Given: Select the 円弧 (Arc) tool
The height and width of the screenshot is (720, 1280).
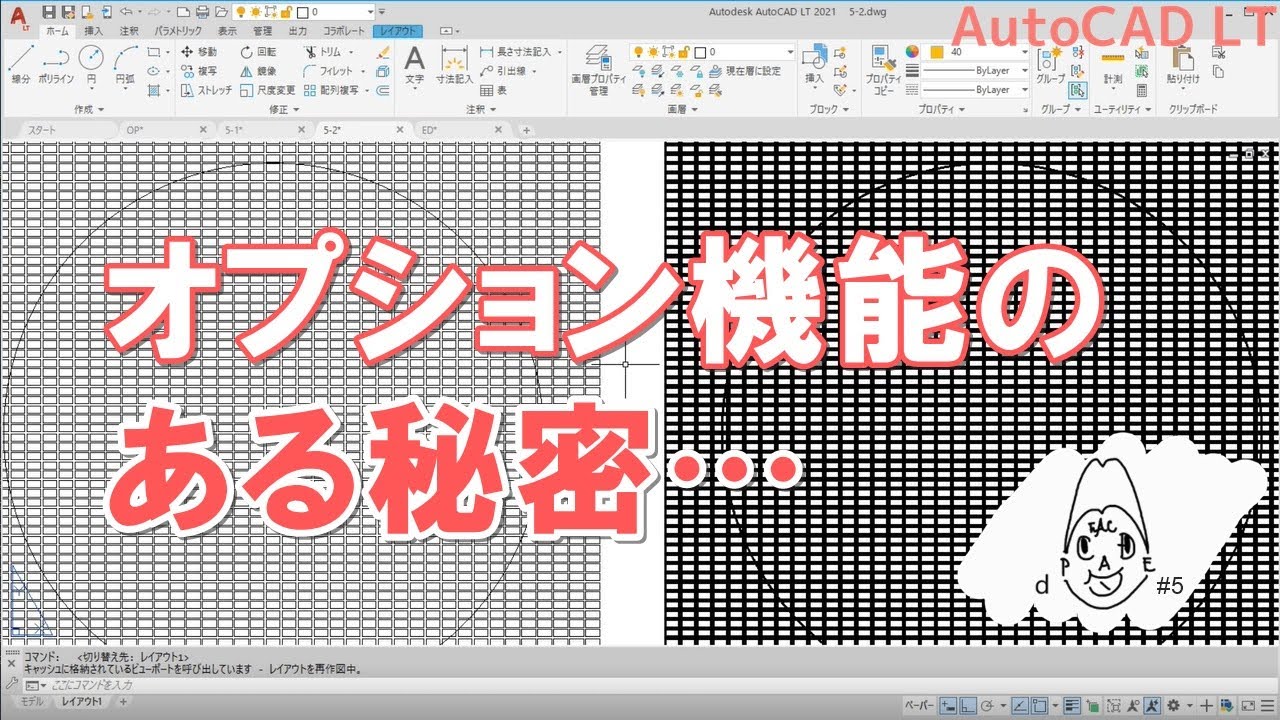Looking at the screenshot, I should pos(125,65).
